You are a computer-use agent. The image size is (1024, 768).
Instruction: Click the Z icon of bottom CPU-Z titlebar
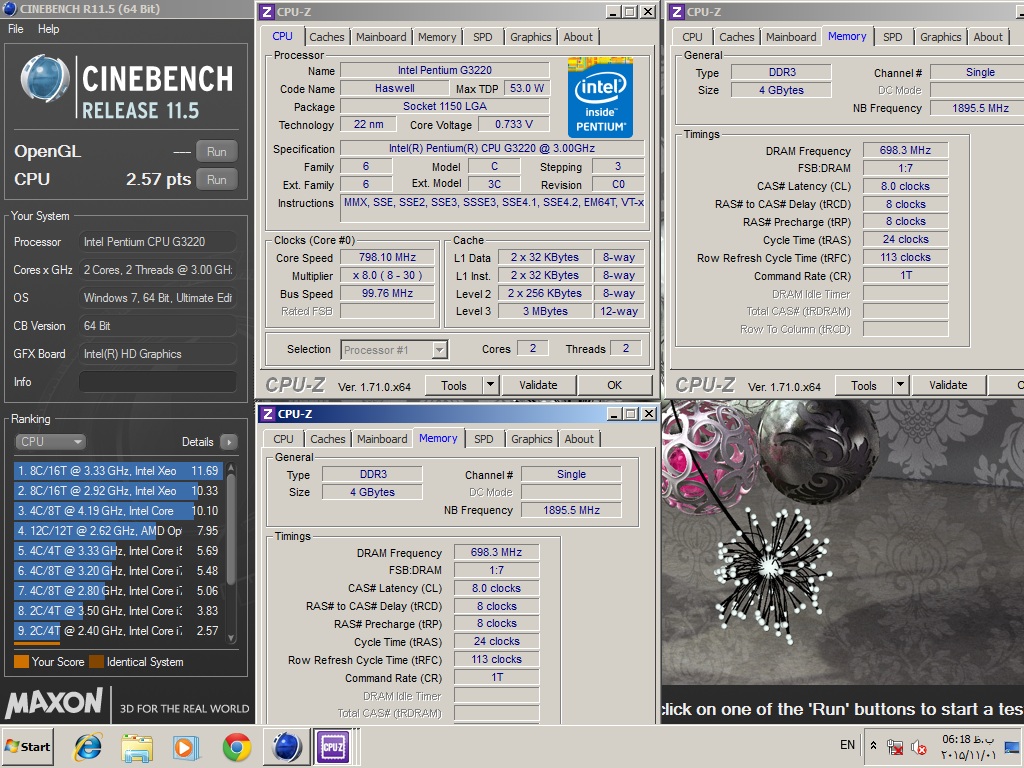[267, 414]
